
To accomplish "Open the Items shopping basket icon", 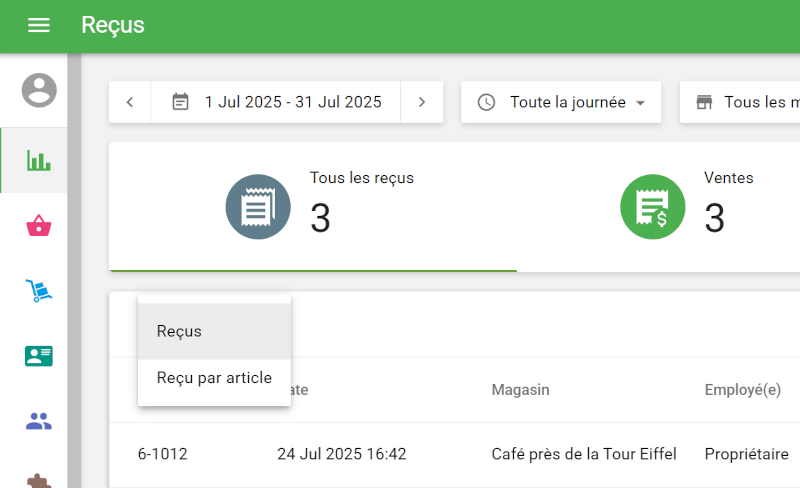I will point(39,226).
